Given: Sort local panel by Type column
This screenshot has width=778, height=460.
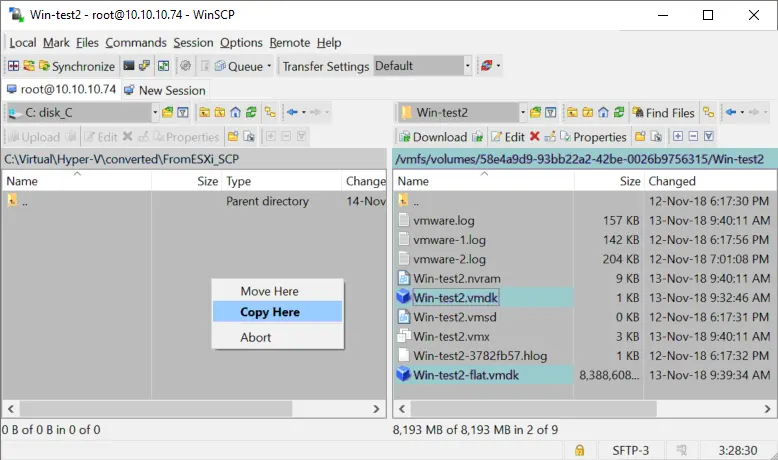Looking at the screenshot, I should [281, 181].
